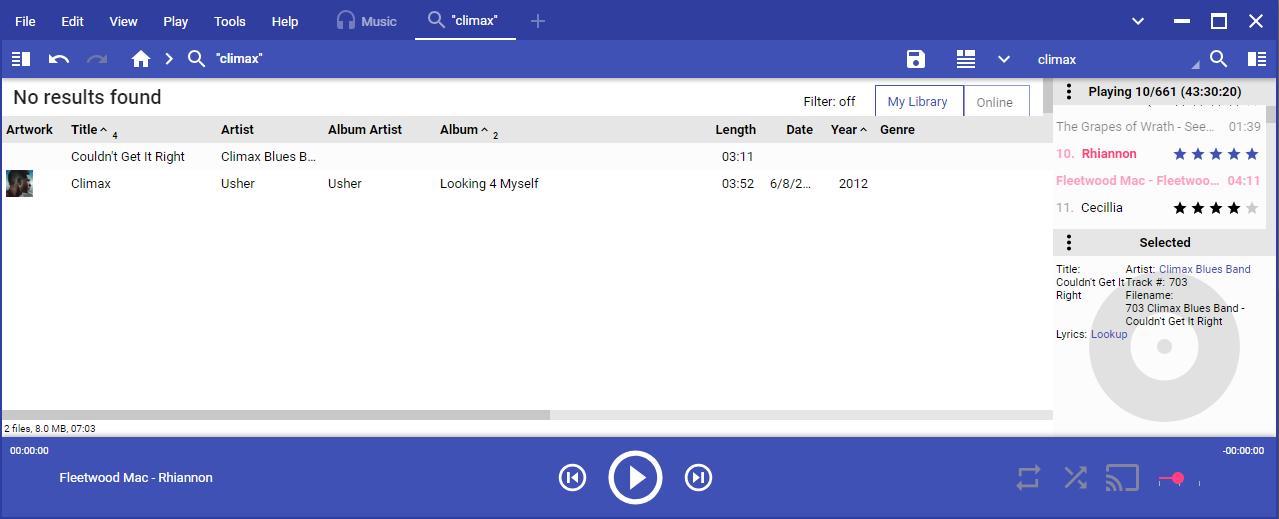Adjust the volume slider

(x=1177, y=479)
